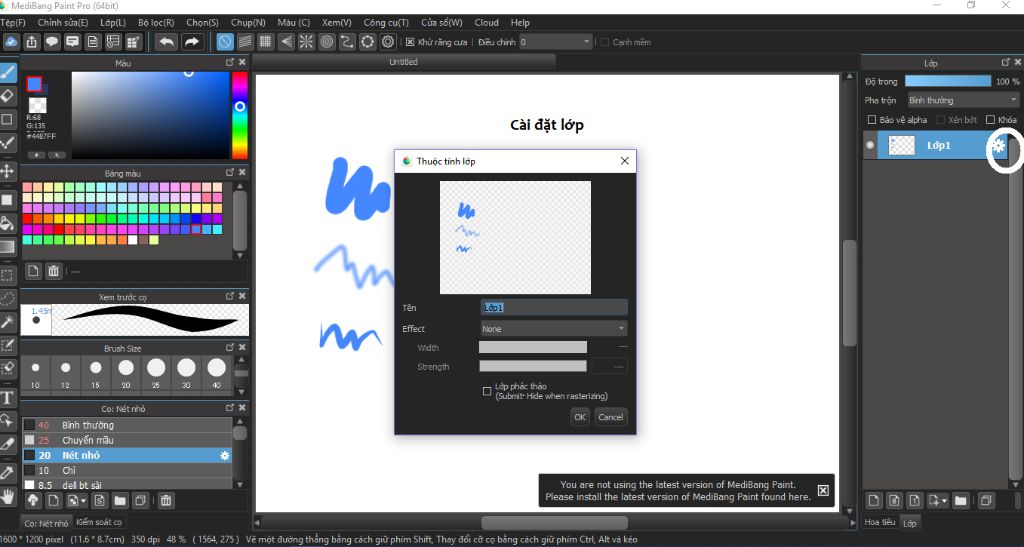Select the Chì brush

click(127, 470)
